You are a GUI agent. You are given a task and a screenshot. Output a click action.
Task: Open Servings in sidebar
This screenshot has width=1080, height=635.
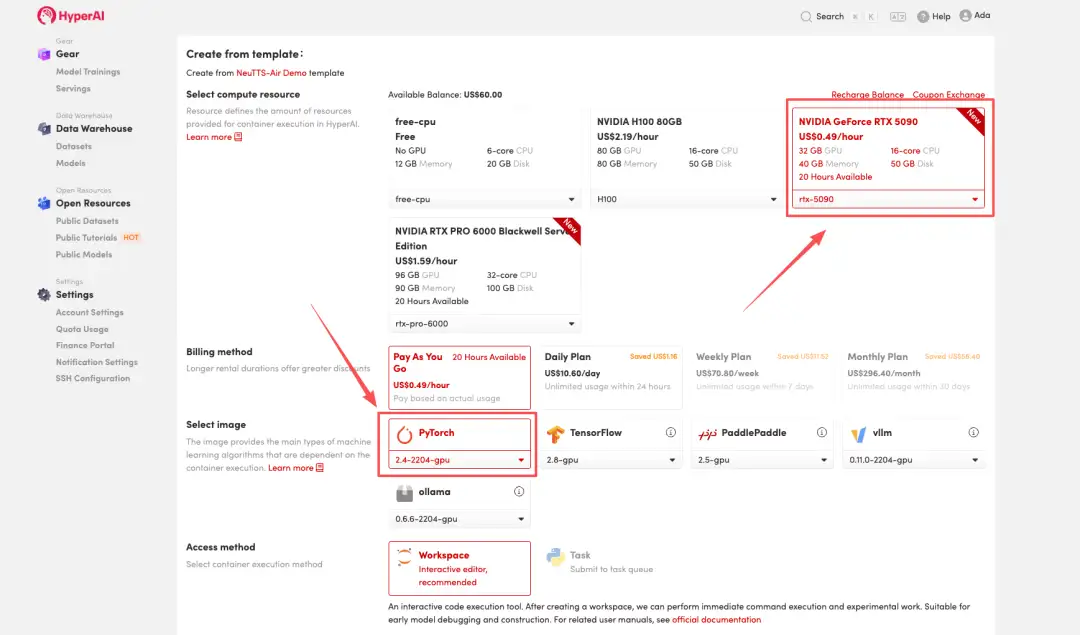point(73,88)
